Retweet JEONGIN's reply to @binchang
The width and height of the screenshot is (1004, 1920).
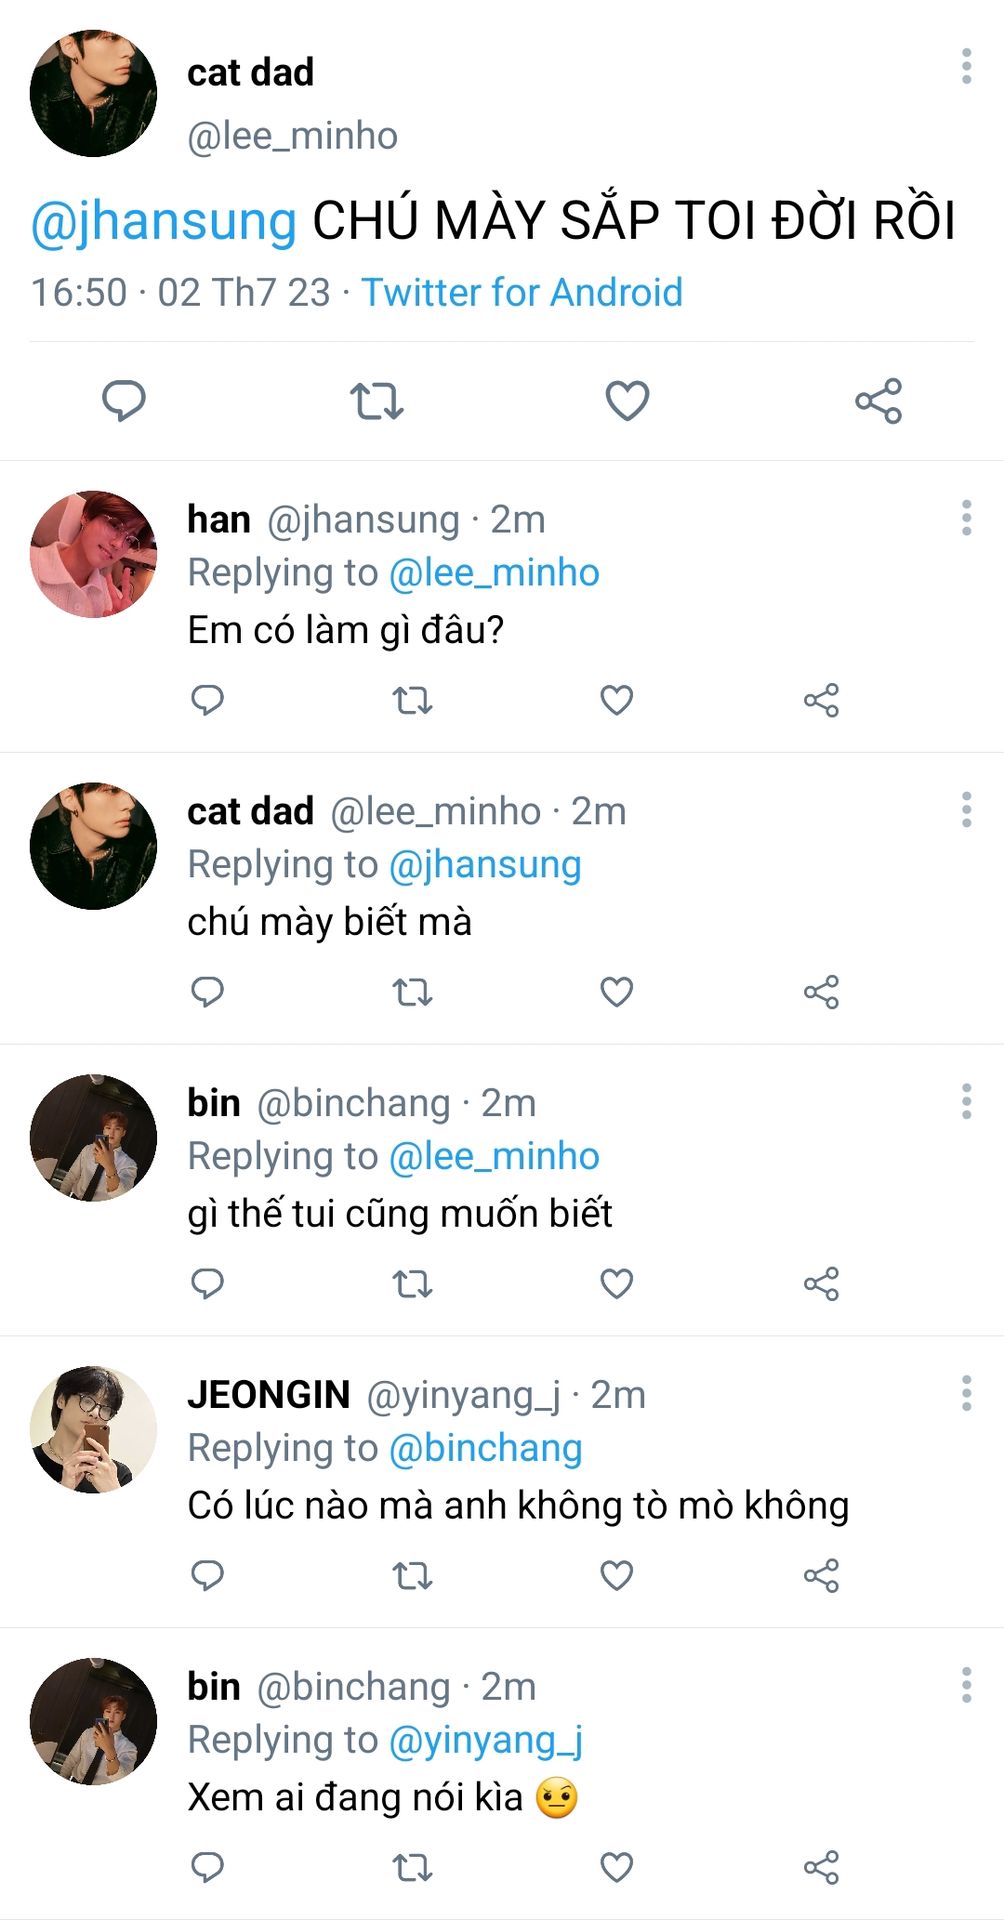pyautogui.click(x=412, y=1576)
